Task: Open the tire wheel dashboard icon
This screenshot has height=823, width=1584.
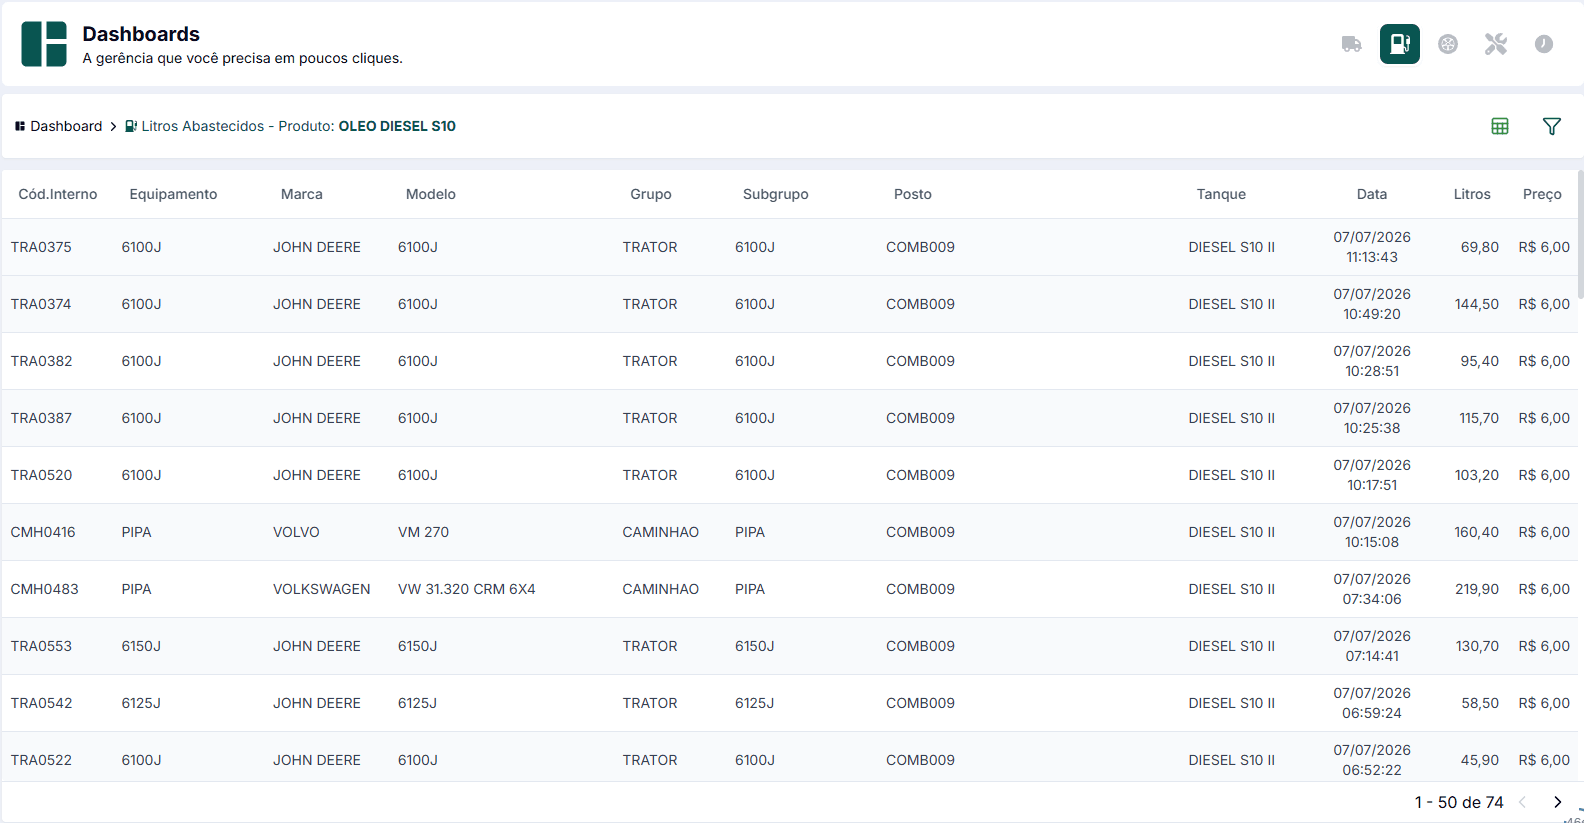Action: (x=1448, y=44)
